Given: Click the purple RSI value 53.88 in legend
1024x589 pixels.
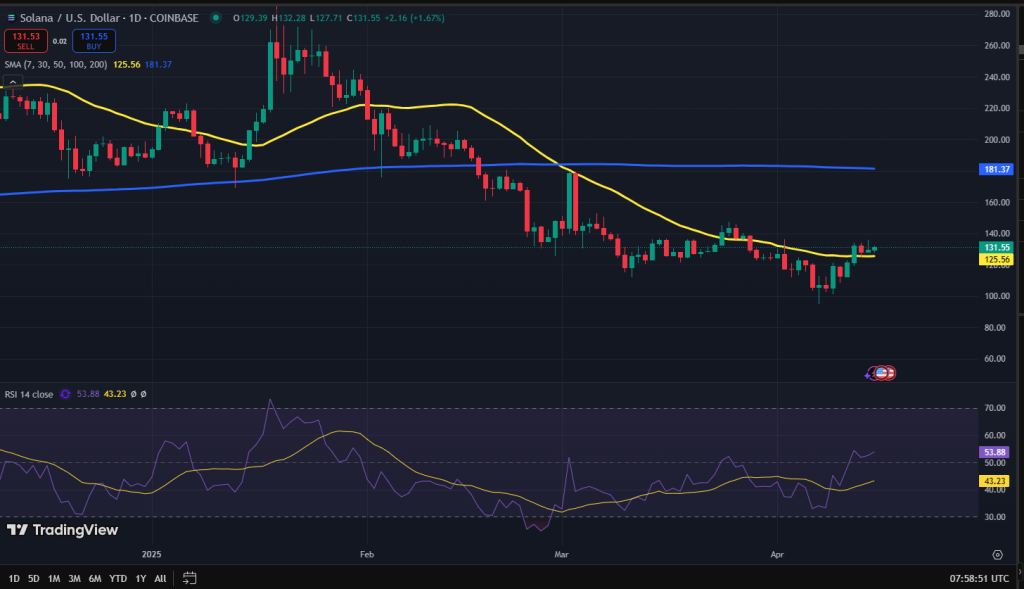Looking at the screenshot, I should (x=88, y=394).
